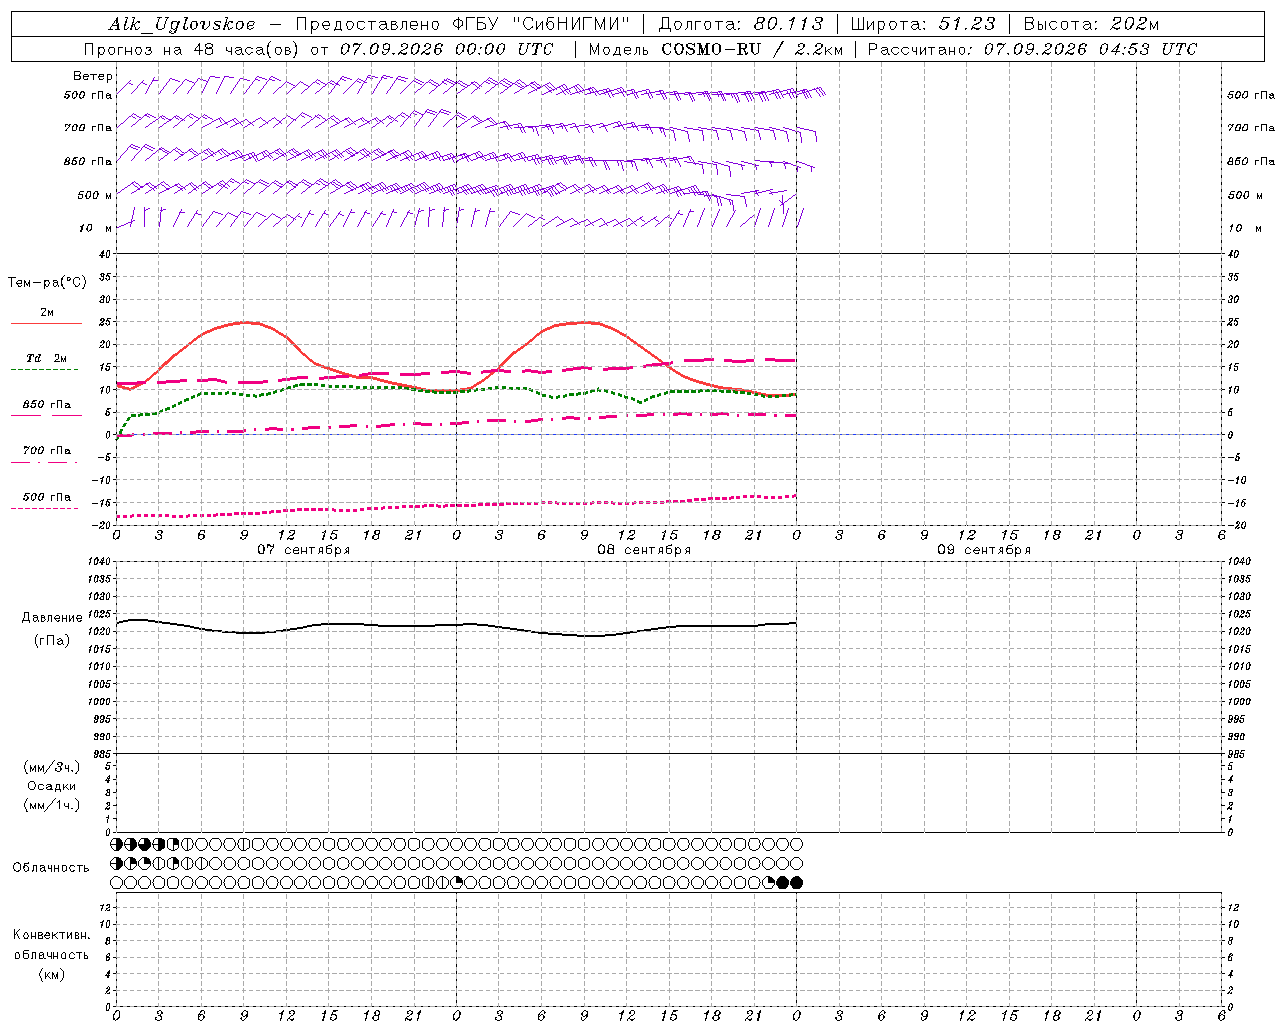1280x1024 pixels.
Task: Click the first half-filled circle in the top cloudiness row
Action: pyautogui.click(x=116, y=844)
